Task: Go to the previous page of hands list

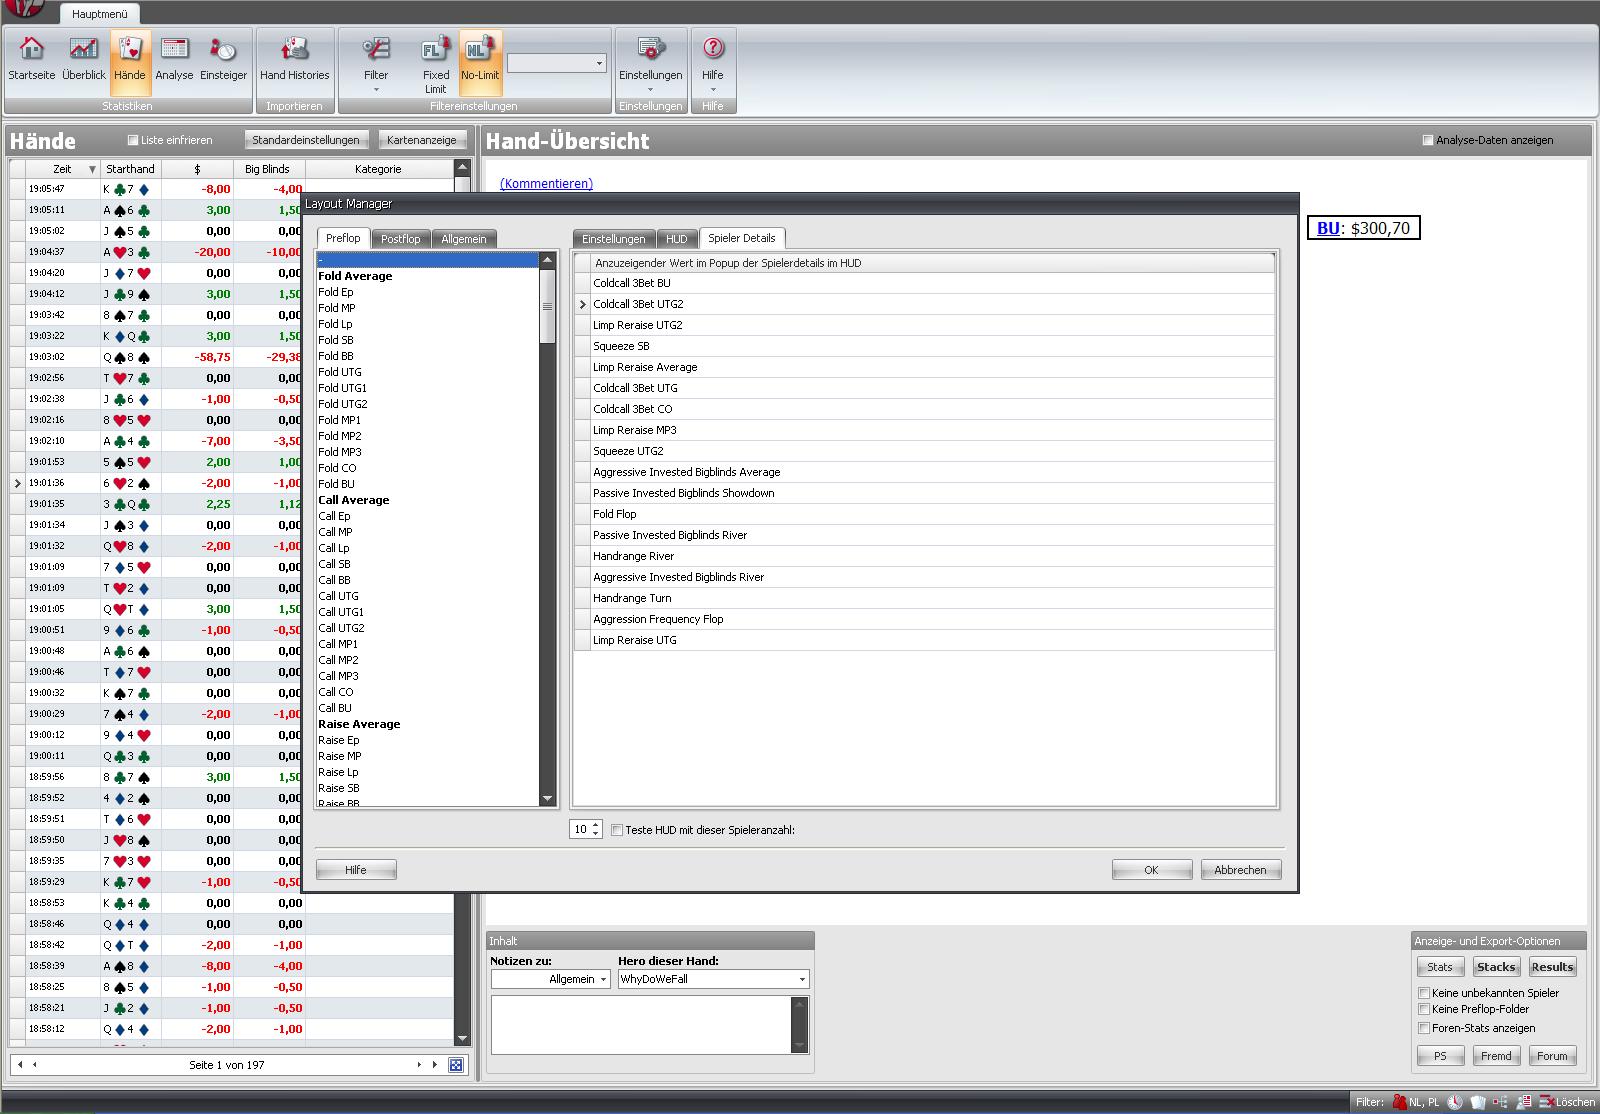Action: pyautogui.click(x=35, y=1065)
